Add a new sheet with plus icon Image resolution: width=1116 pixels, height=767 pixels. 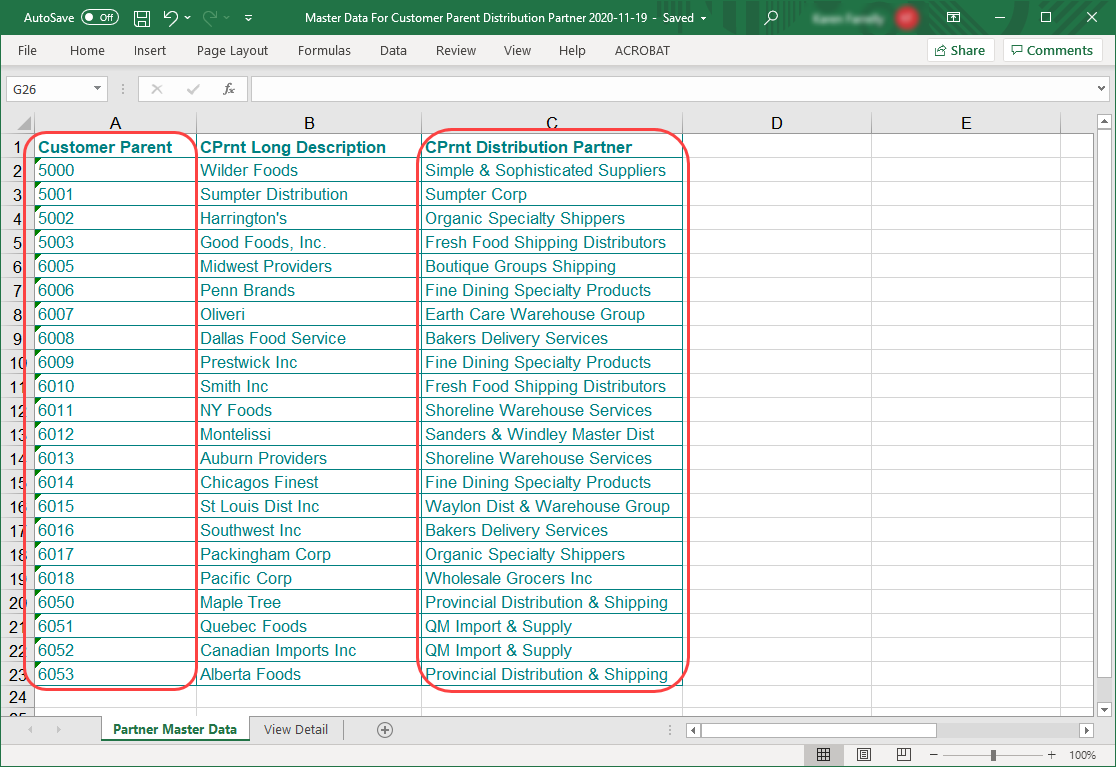tap(385, 730)
